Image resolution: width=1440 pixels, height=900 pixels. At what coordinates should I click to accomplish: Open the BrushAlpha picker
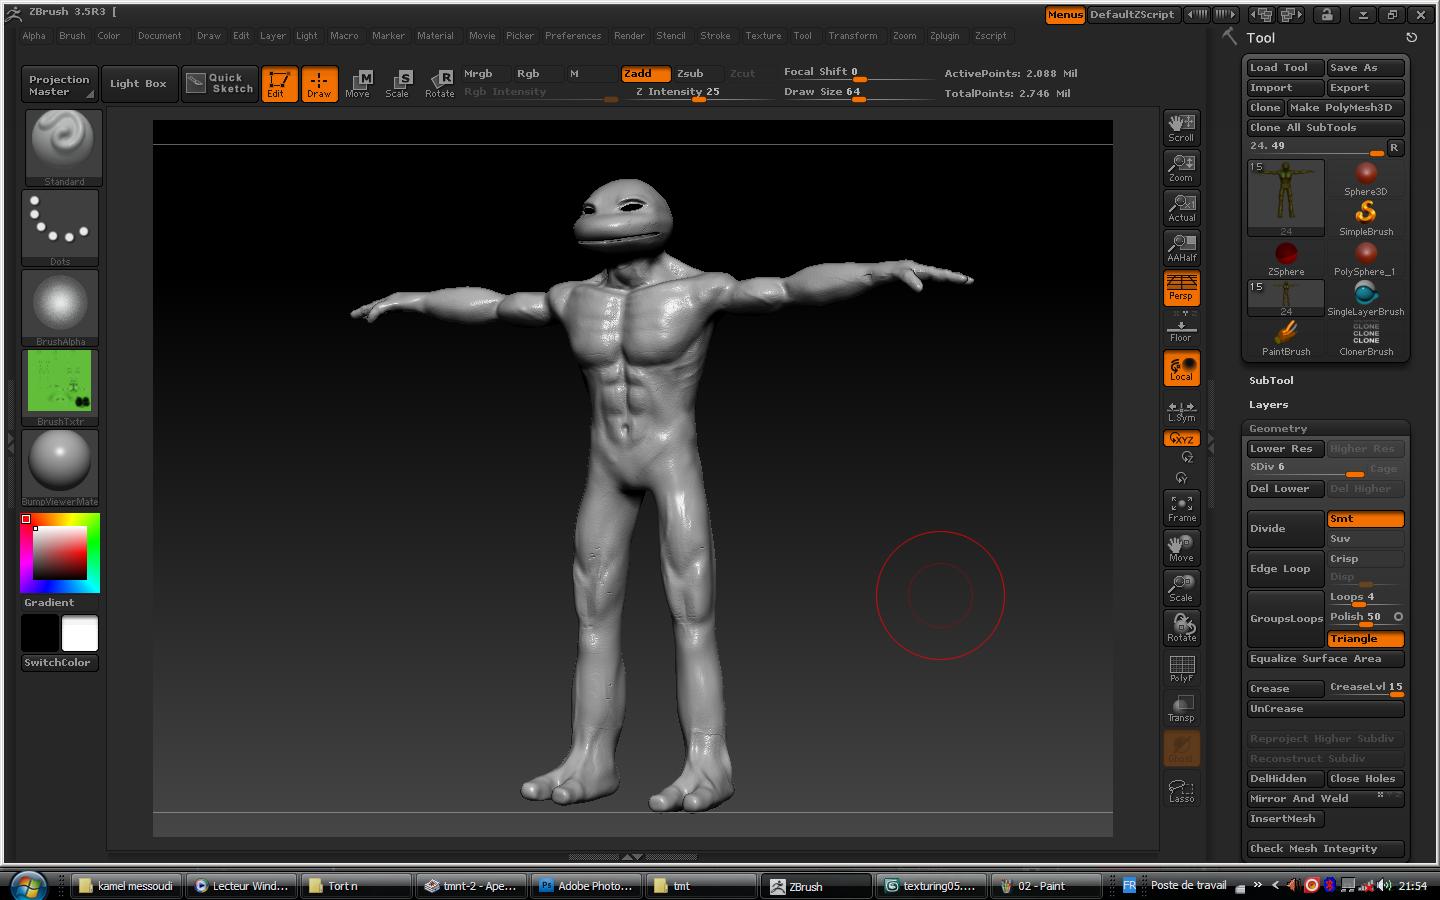pyautogui.click(x=60, y=308)
